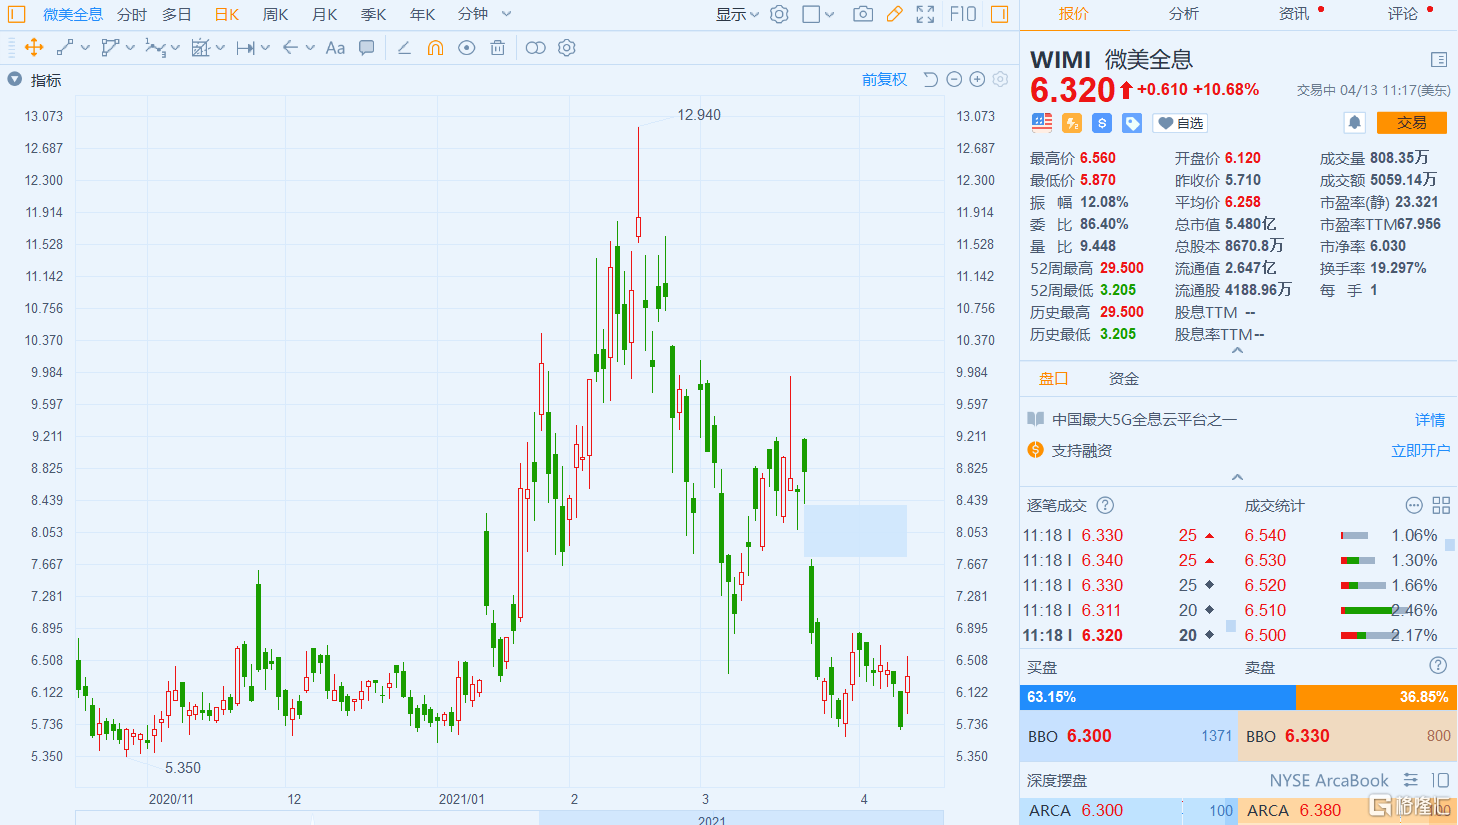Switch to the 周K weekly chart tab
This screenshot has height=825, width=1458.
(x=275, y=14)
